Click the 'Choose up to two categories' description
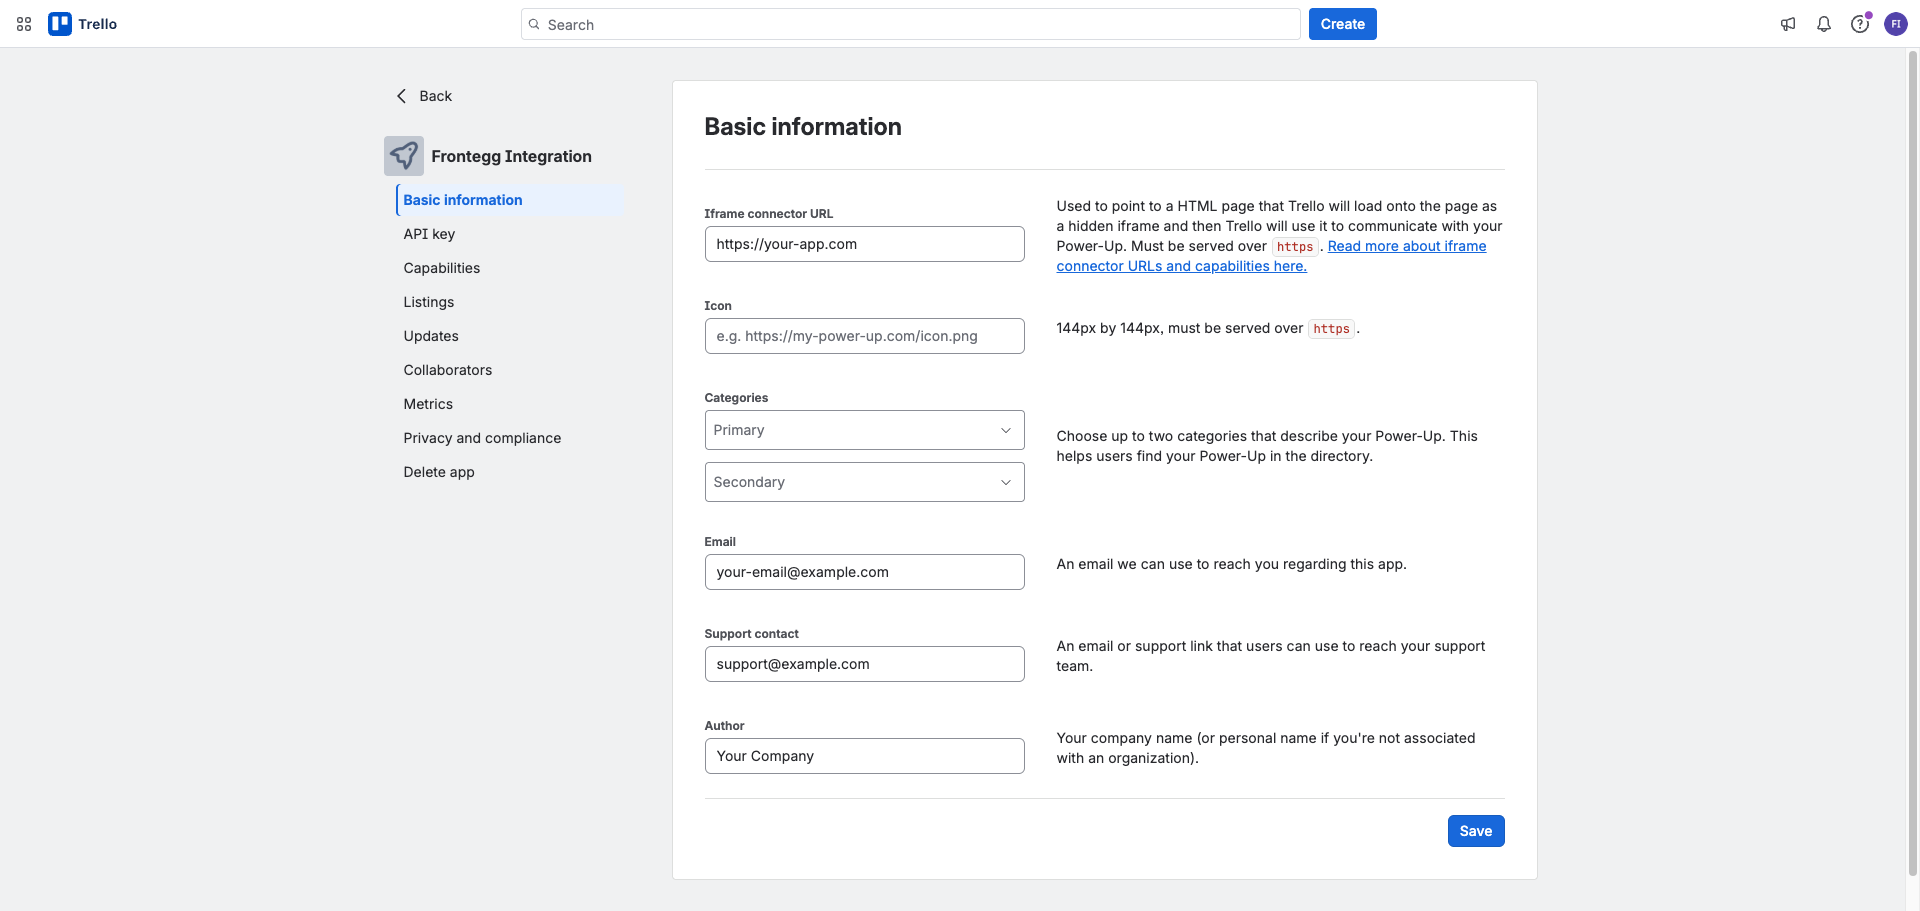The image size is (1920, 911). coord(1267,446)
